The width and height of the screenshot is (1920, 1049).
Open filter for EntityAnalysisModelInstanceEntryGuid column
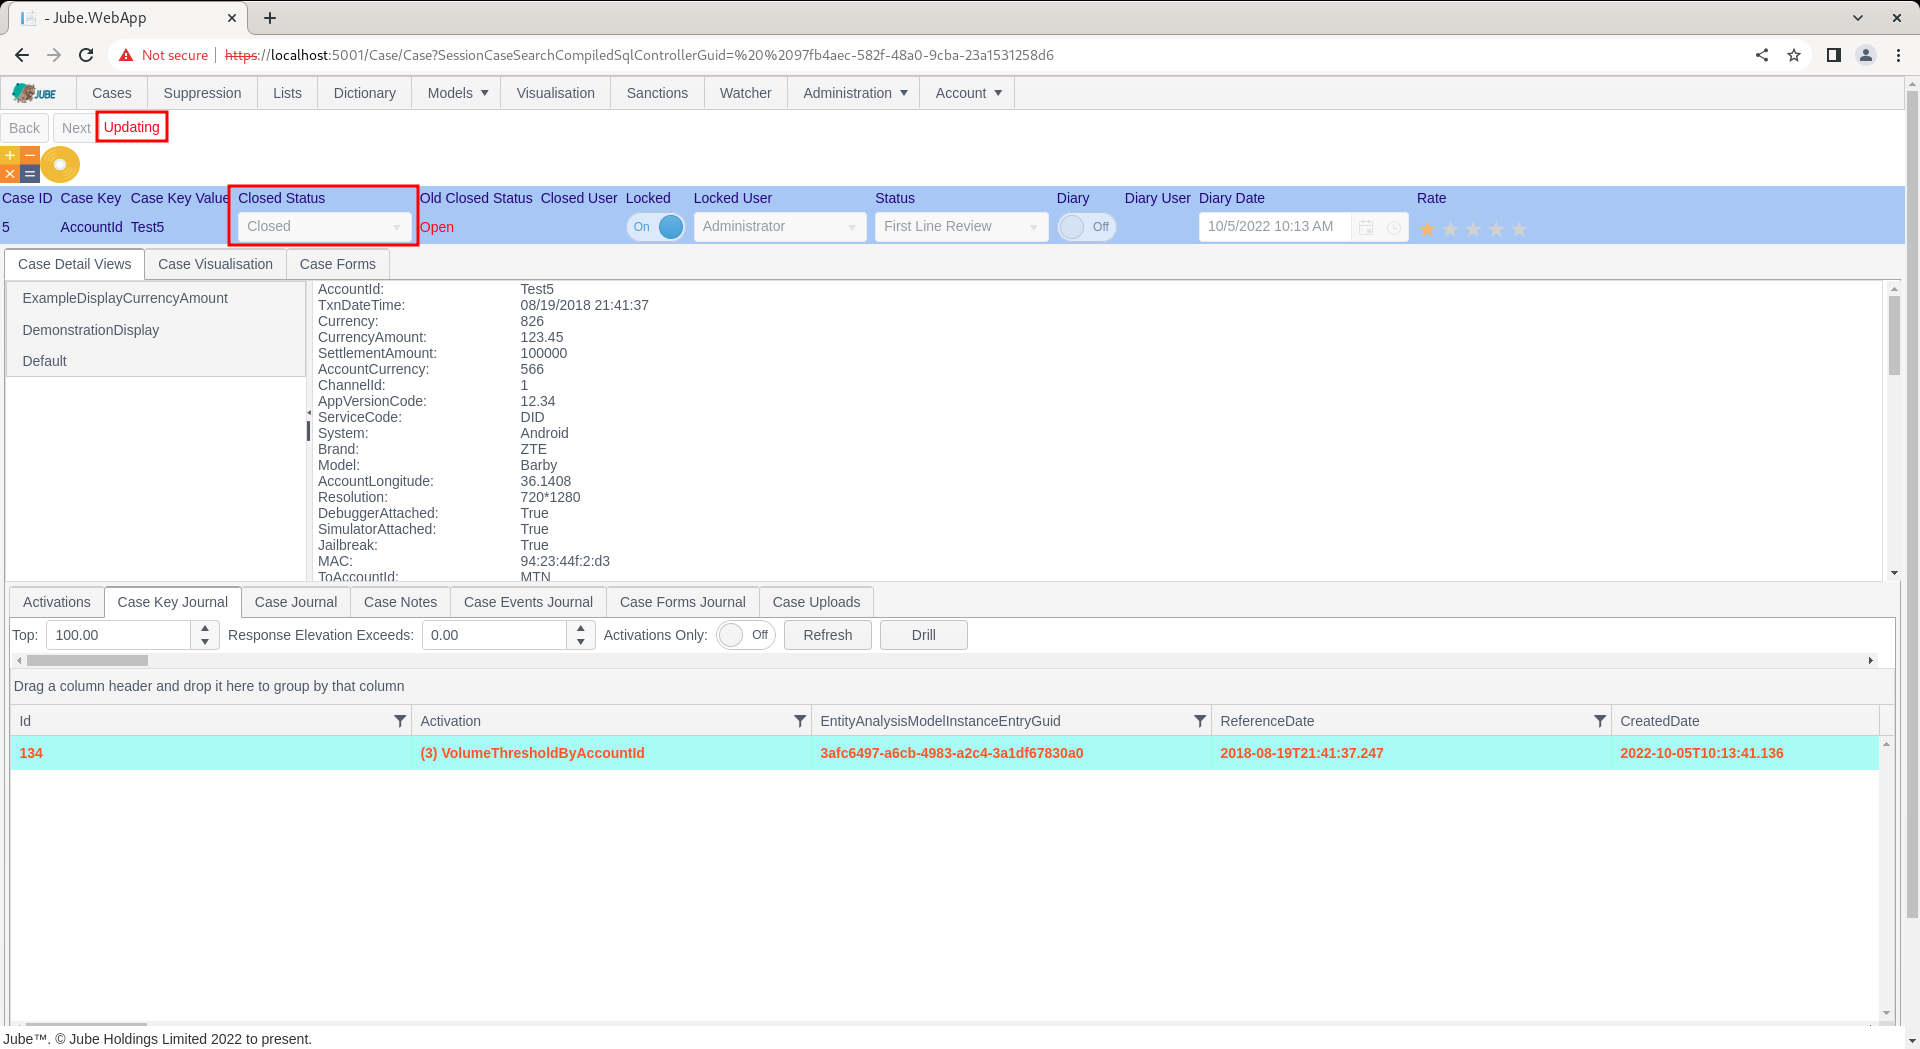point(1200,721)
